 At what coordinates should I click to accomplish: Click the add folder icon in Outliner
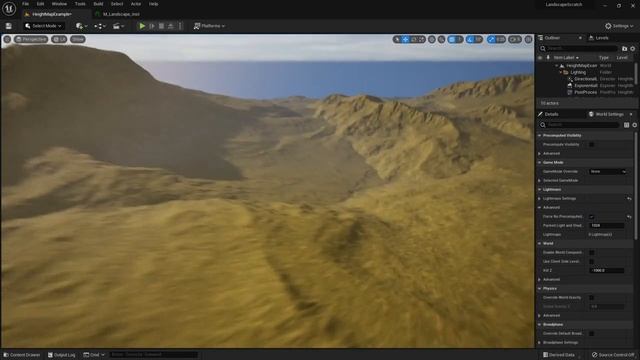[624, 49]
